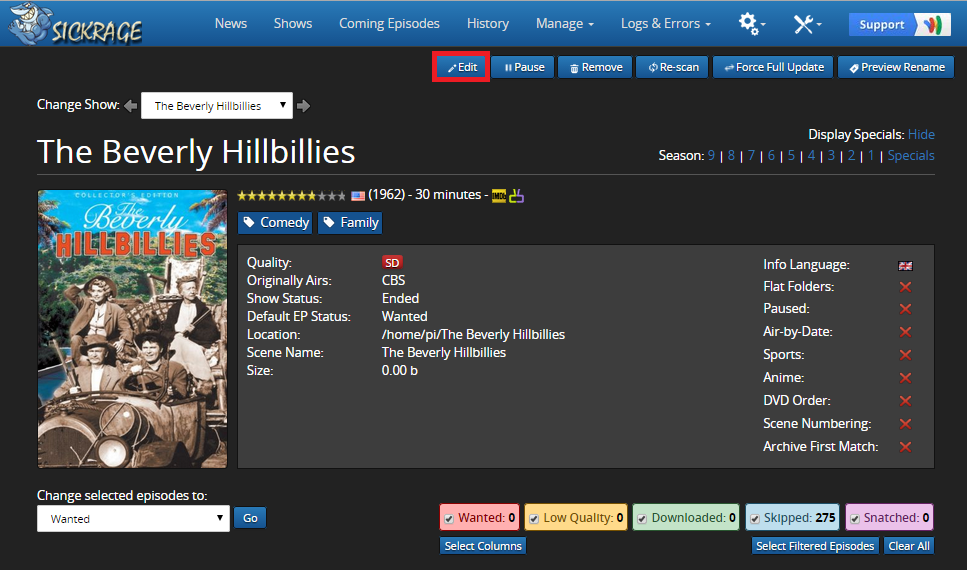
Task: Open the gear settings menu
Action: tap(750, 23)
